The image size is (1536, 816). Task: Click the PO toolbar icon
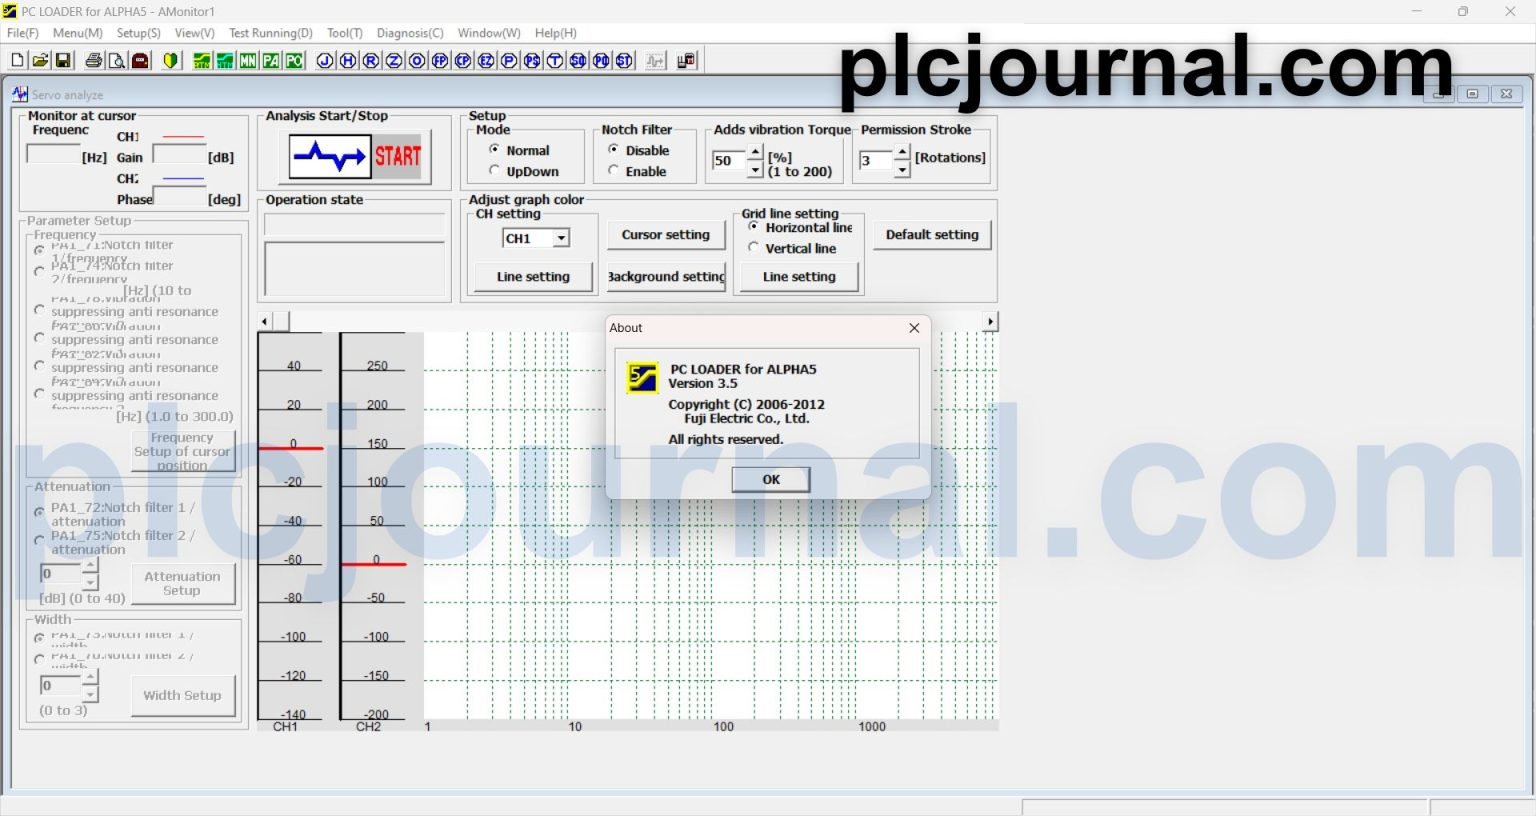(x=293, y=60)
